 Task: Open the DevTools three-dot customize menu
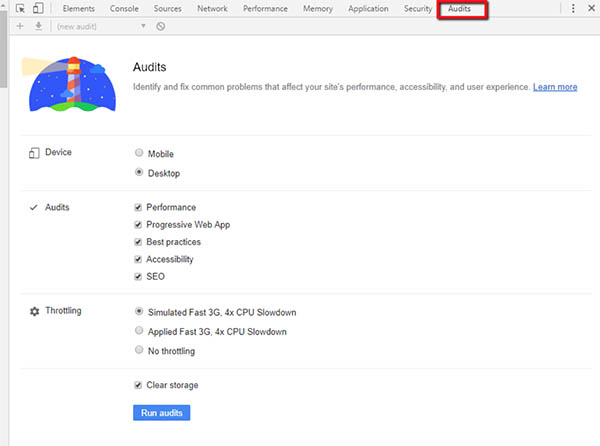pyautogui.click(x=573, y=8)
